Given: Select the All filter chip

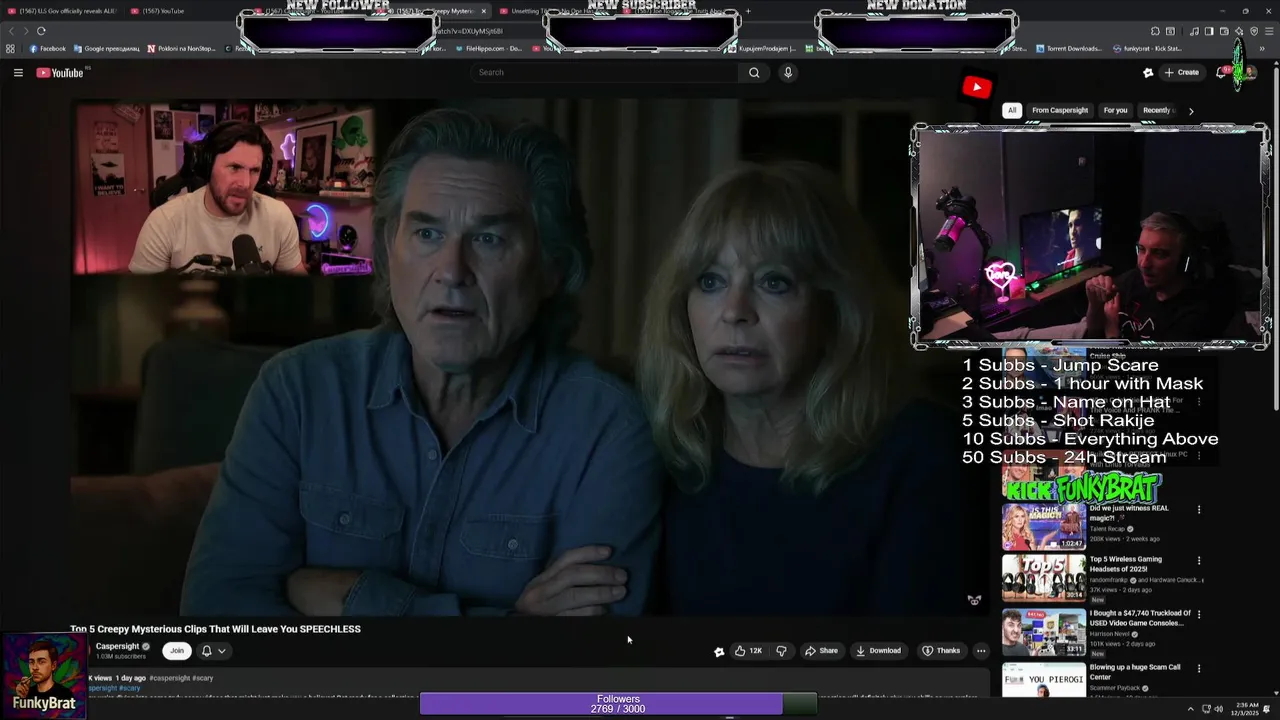Looking at the screenshot, I should (1012, 110).
